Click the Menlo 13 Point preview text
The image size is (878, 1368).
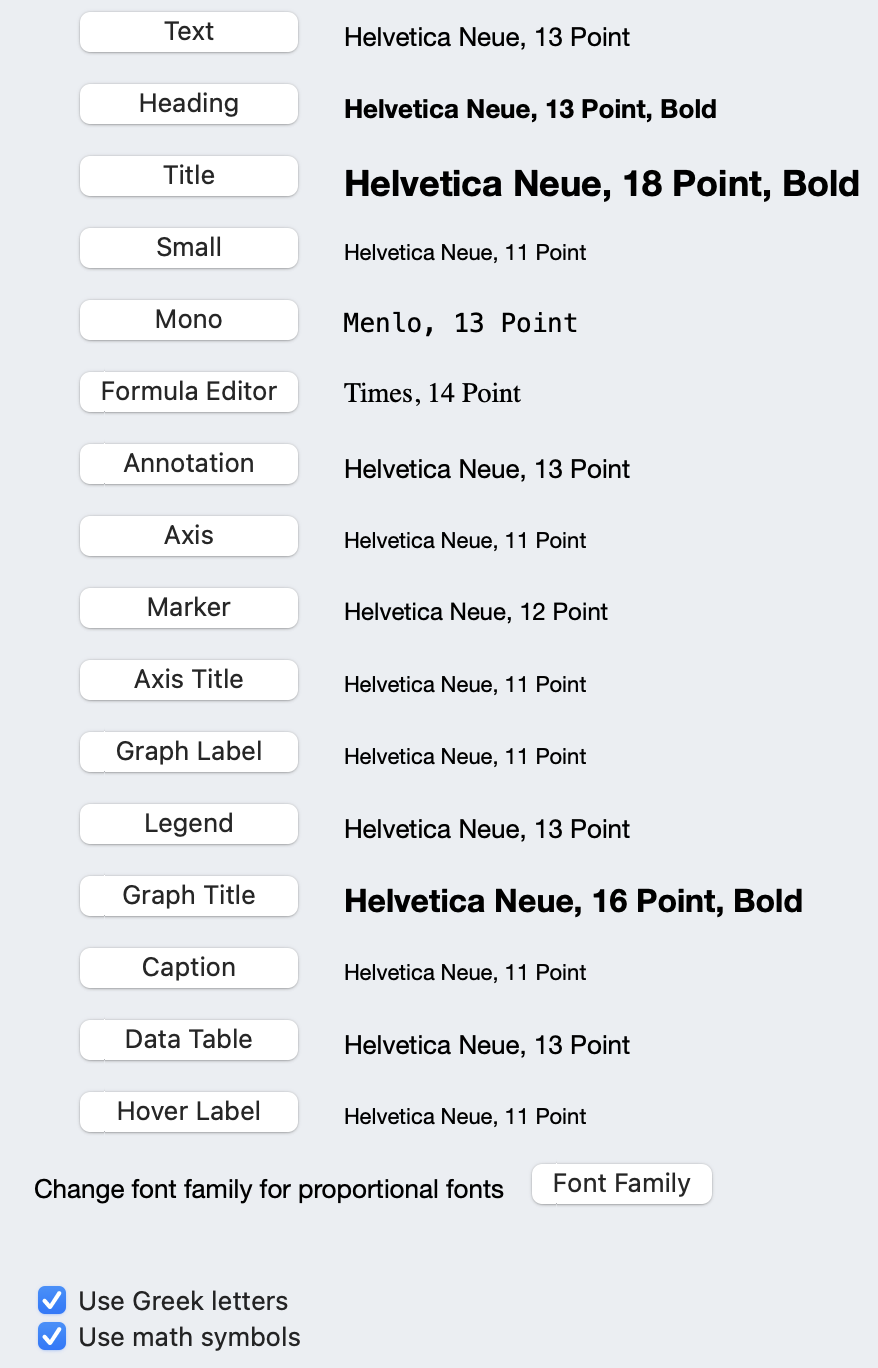point(460,323)
